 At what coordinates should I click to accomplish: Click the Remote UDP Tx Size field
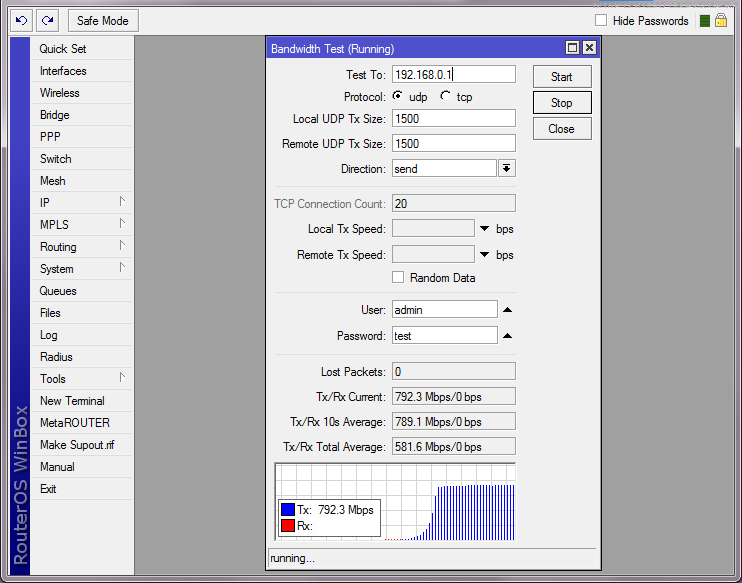[453, 143]
